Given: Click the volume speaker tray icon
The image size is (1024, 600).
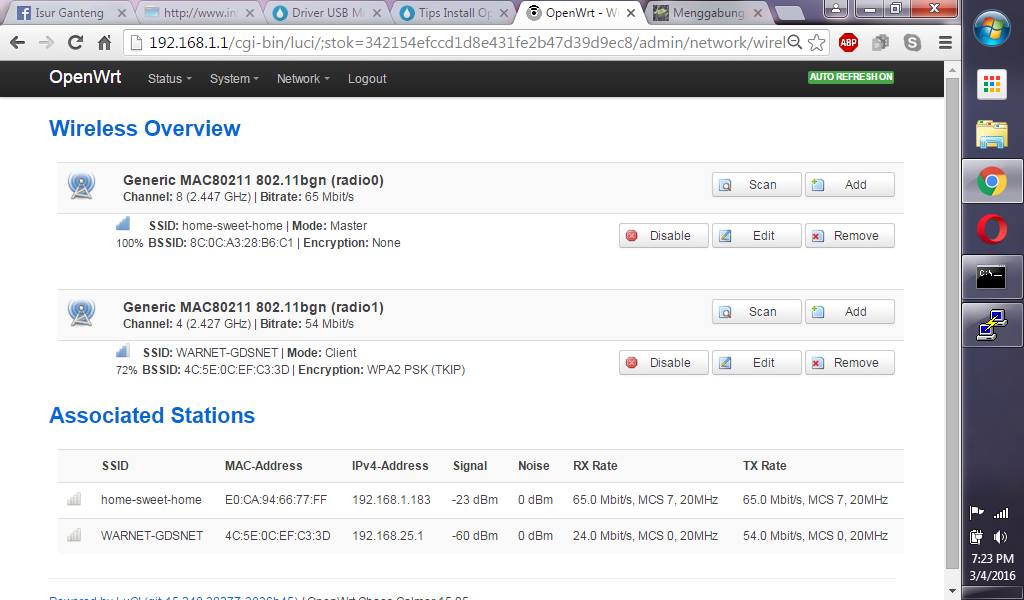Looking at the screenshot, I should click(x=1000, y=537).
